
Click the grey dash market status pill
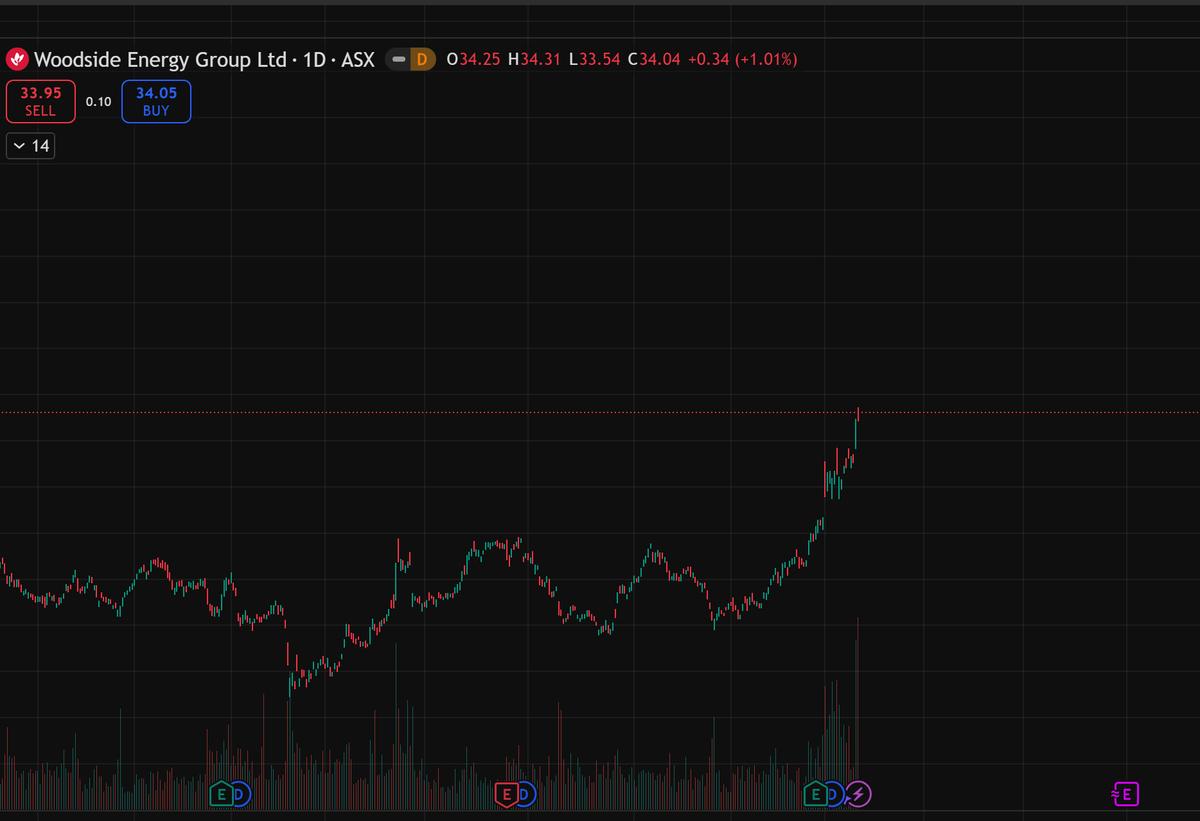click(398, 60)
